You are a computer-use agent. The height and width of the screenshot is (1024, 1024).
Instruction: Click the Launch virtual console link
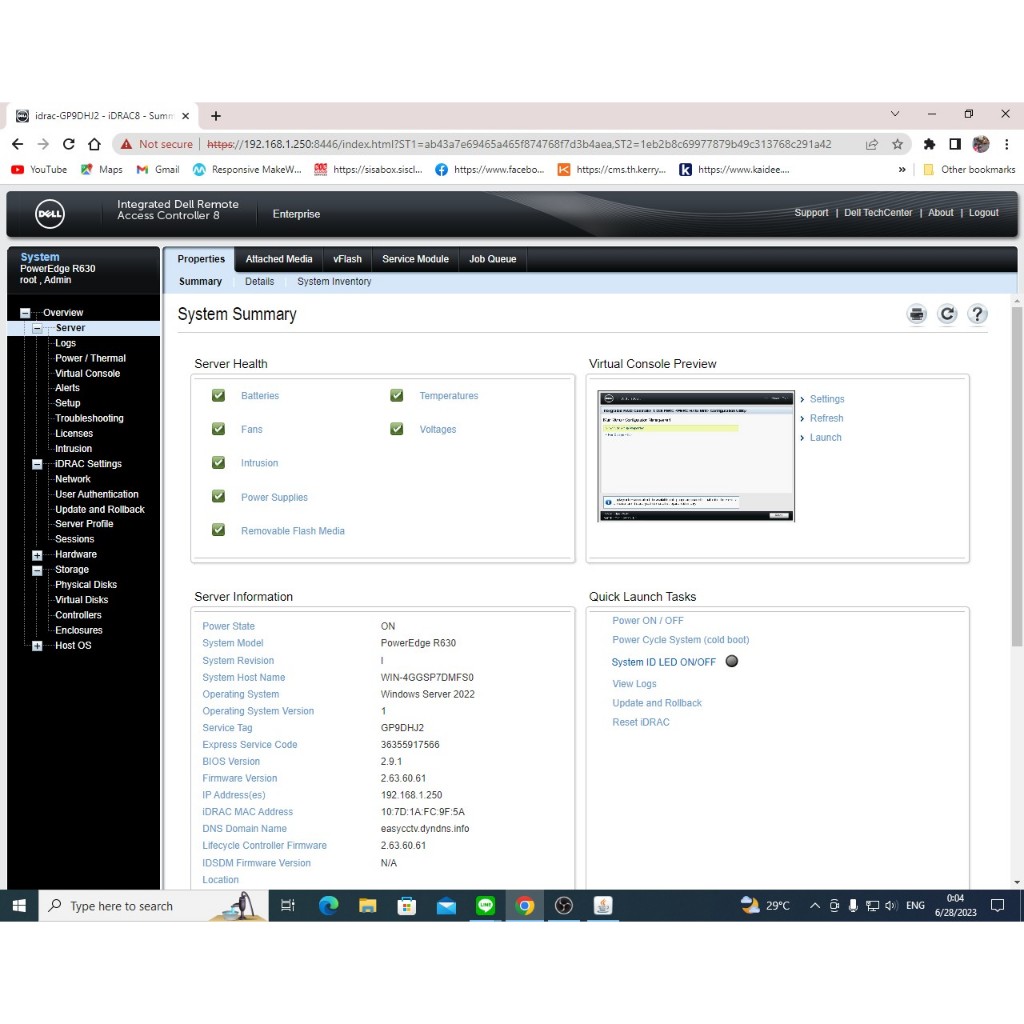click(825, 437)
